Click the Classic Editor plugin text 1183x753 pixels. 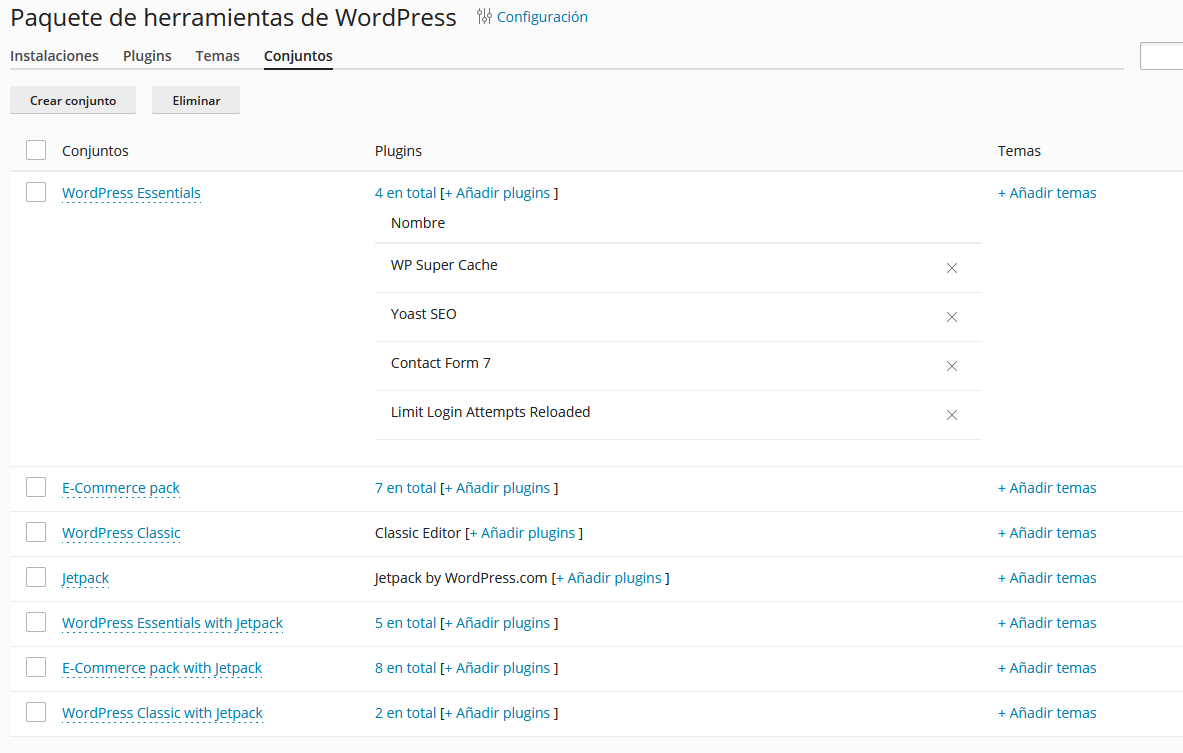[417, 533]
